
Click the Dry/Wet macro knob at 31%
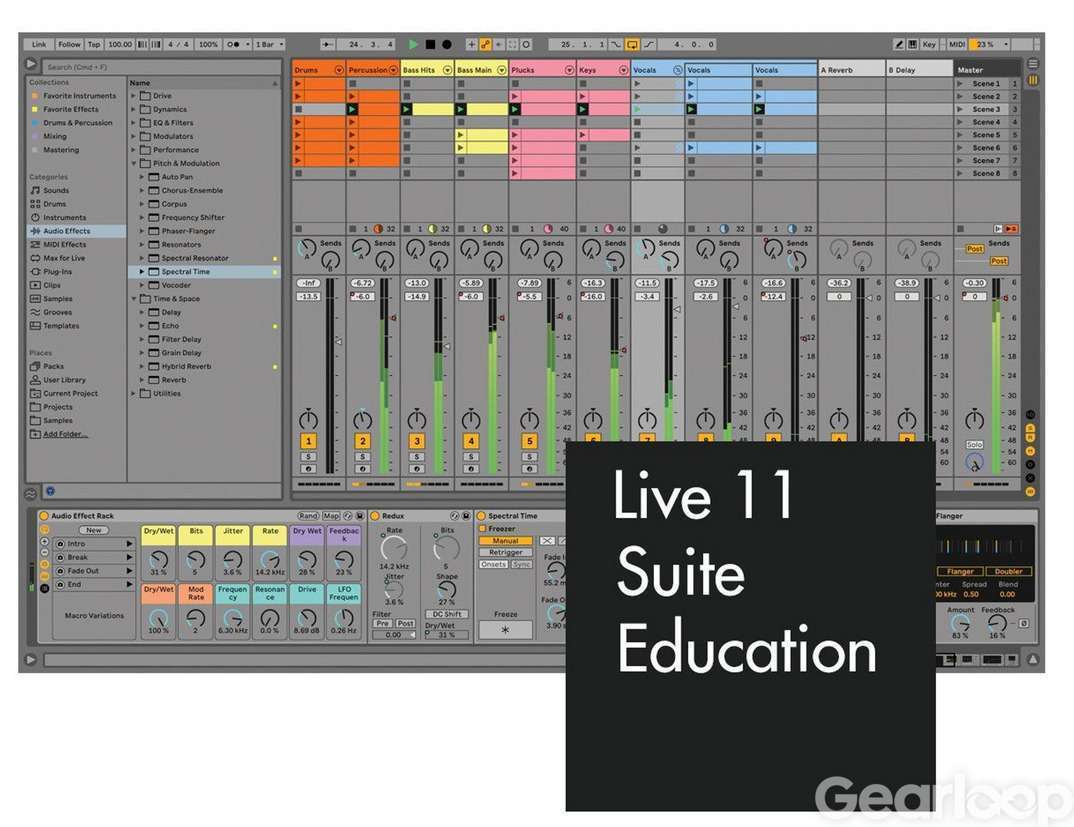(x=158, y=560)
